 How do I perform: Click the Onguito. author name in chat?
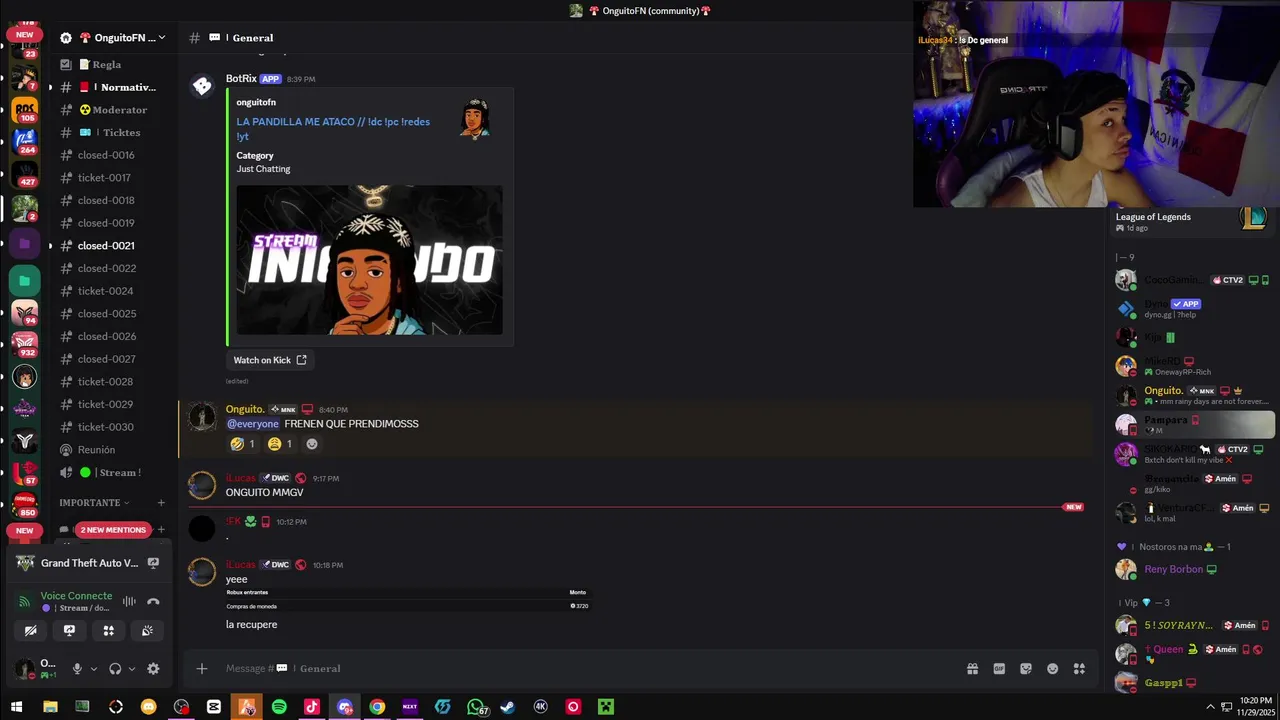tap(245, 409)
